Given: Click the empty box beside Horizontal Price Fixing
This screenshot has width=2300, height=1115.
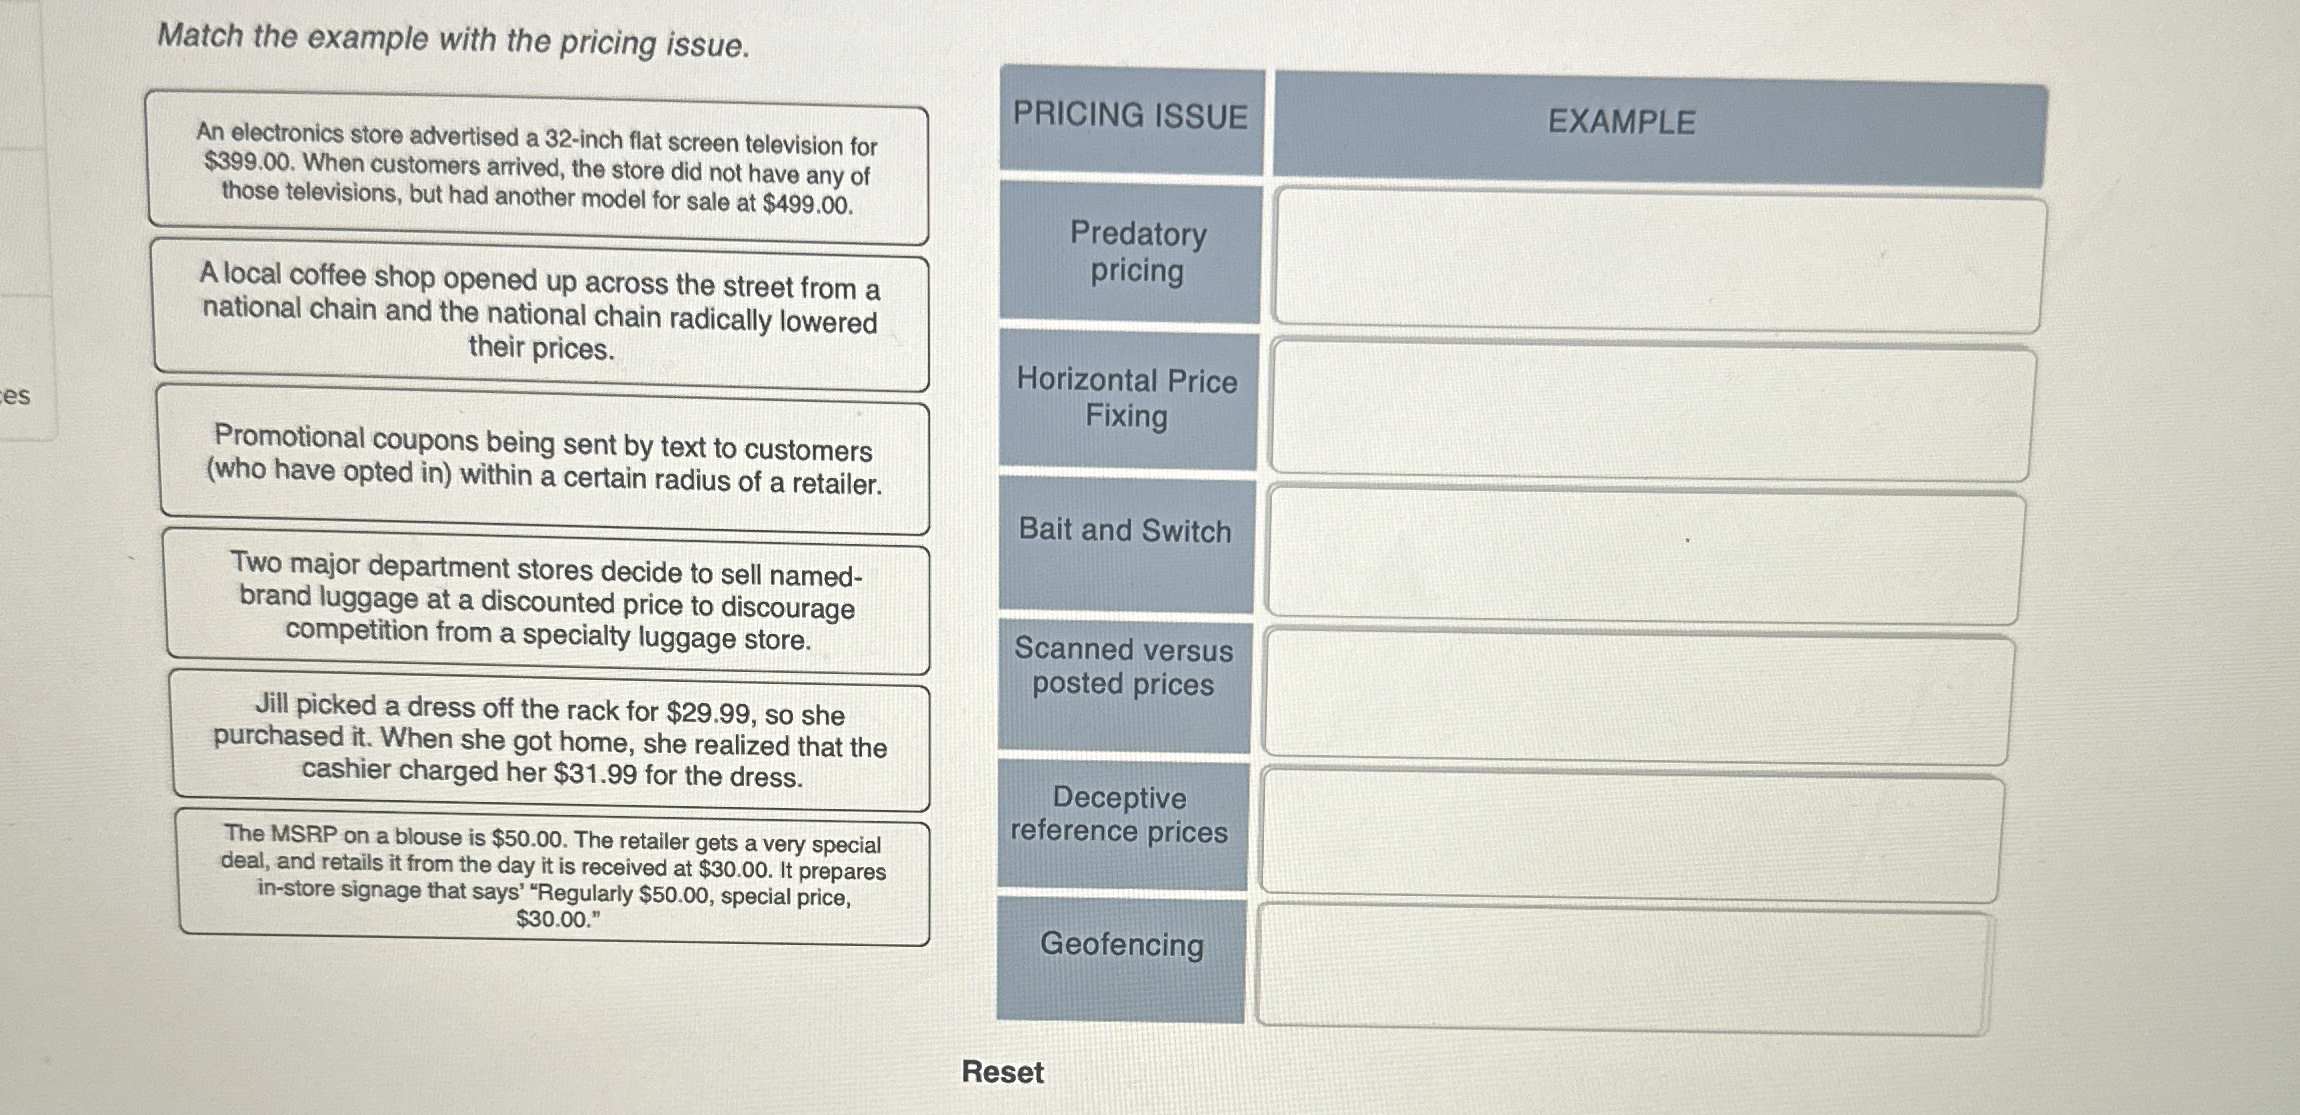Looking at the screenshot, I should [1655, 405].
